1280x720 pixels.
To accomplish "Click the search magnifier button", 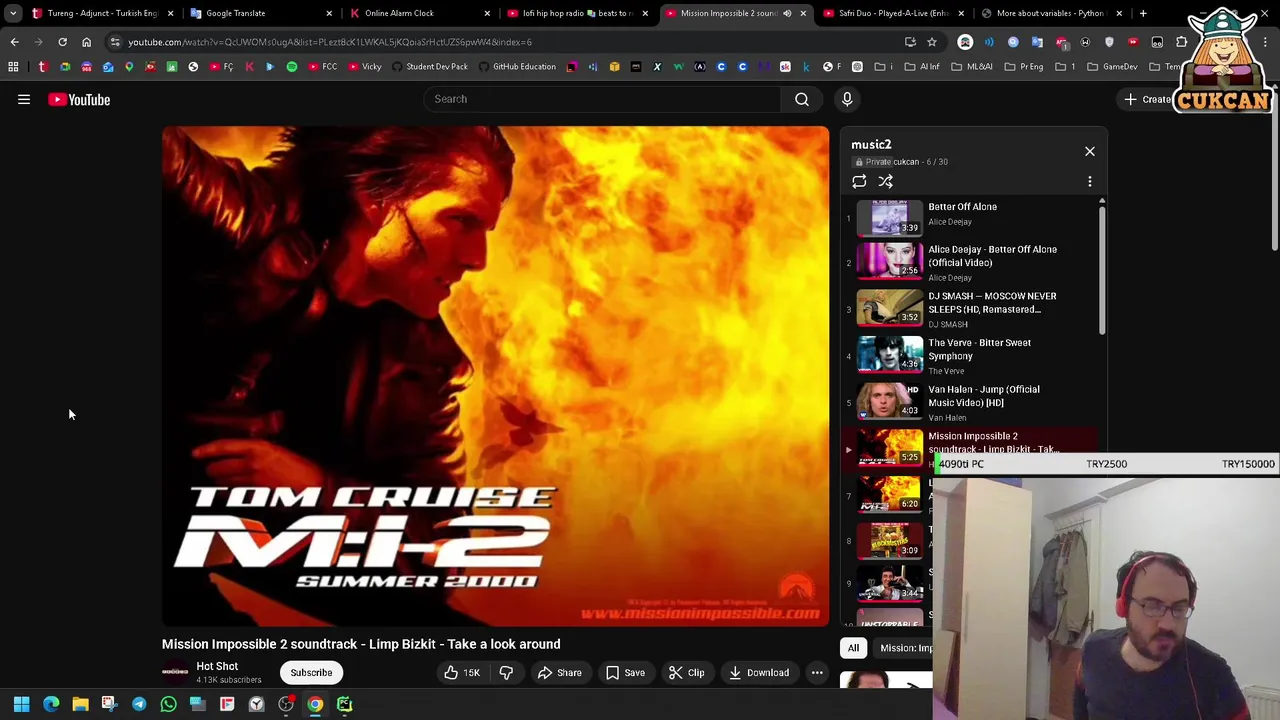I will pyautogui.click(x=802, y=99).
